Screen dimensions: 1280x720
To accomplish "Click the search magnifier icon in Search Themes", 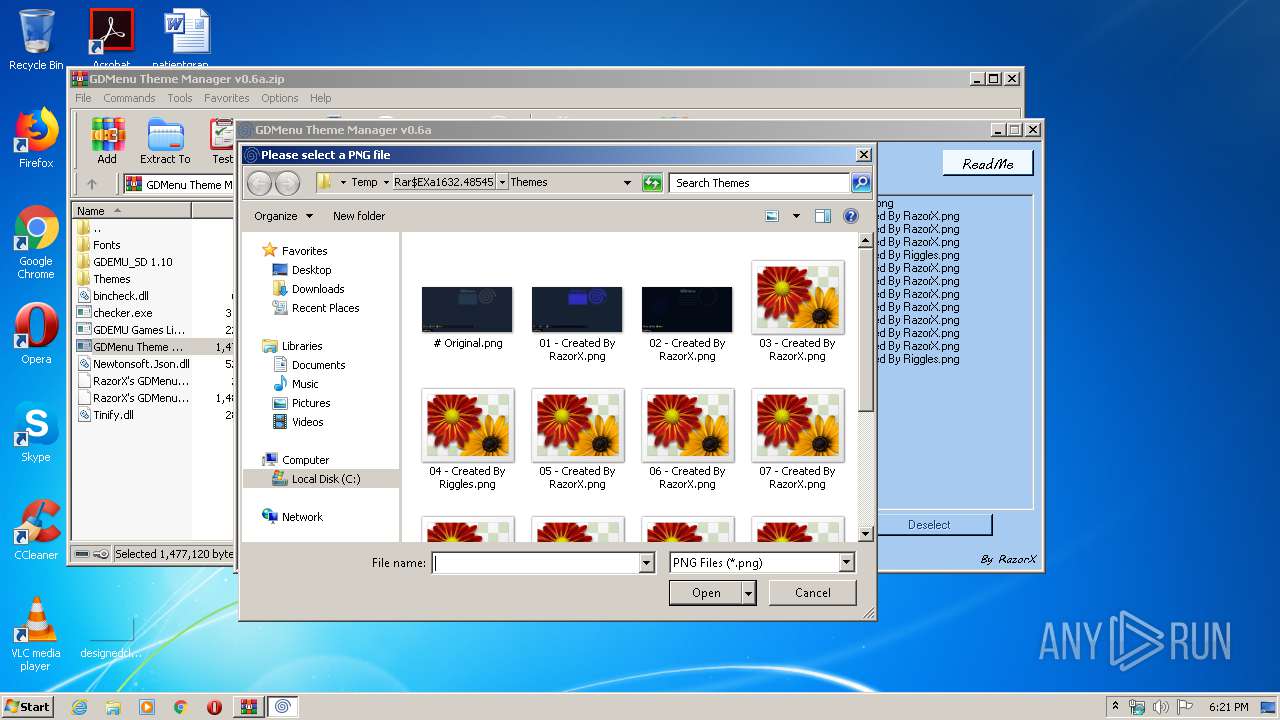I will pyautogui.click(x=861, y=183).
